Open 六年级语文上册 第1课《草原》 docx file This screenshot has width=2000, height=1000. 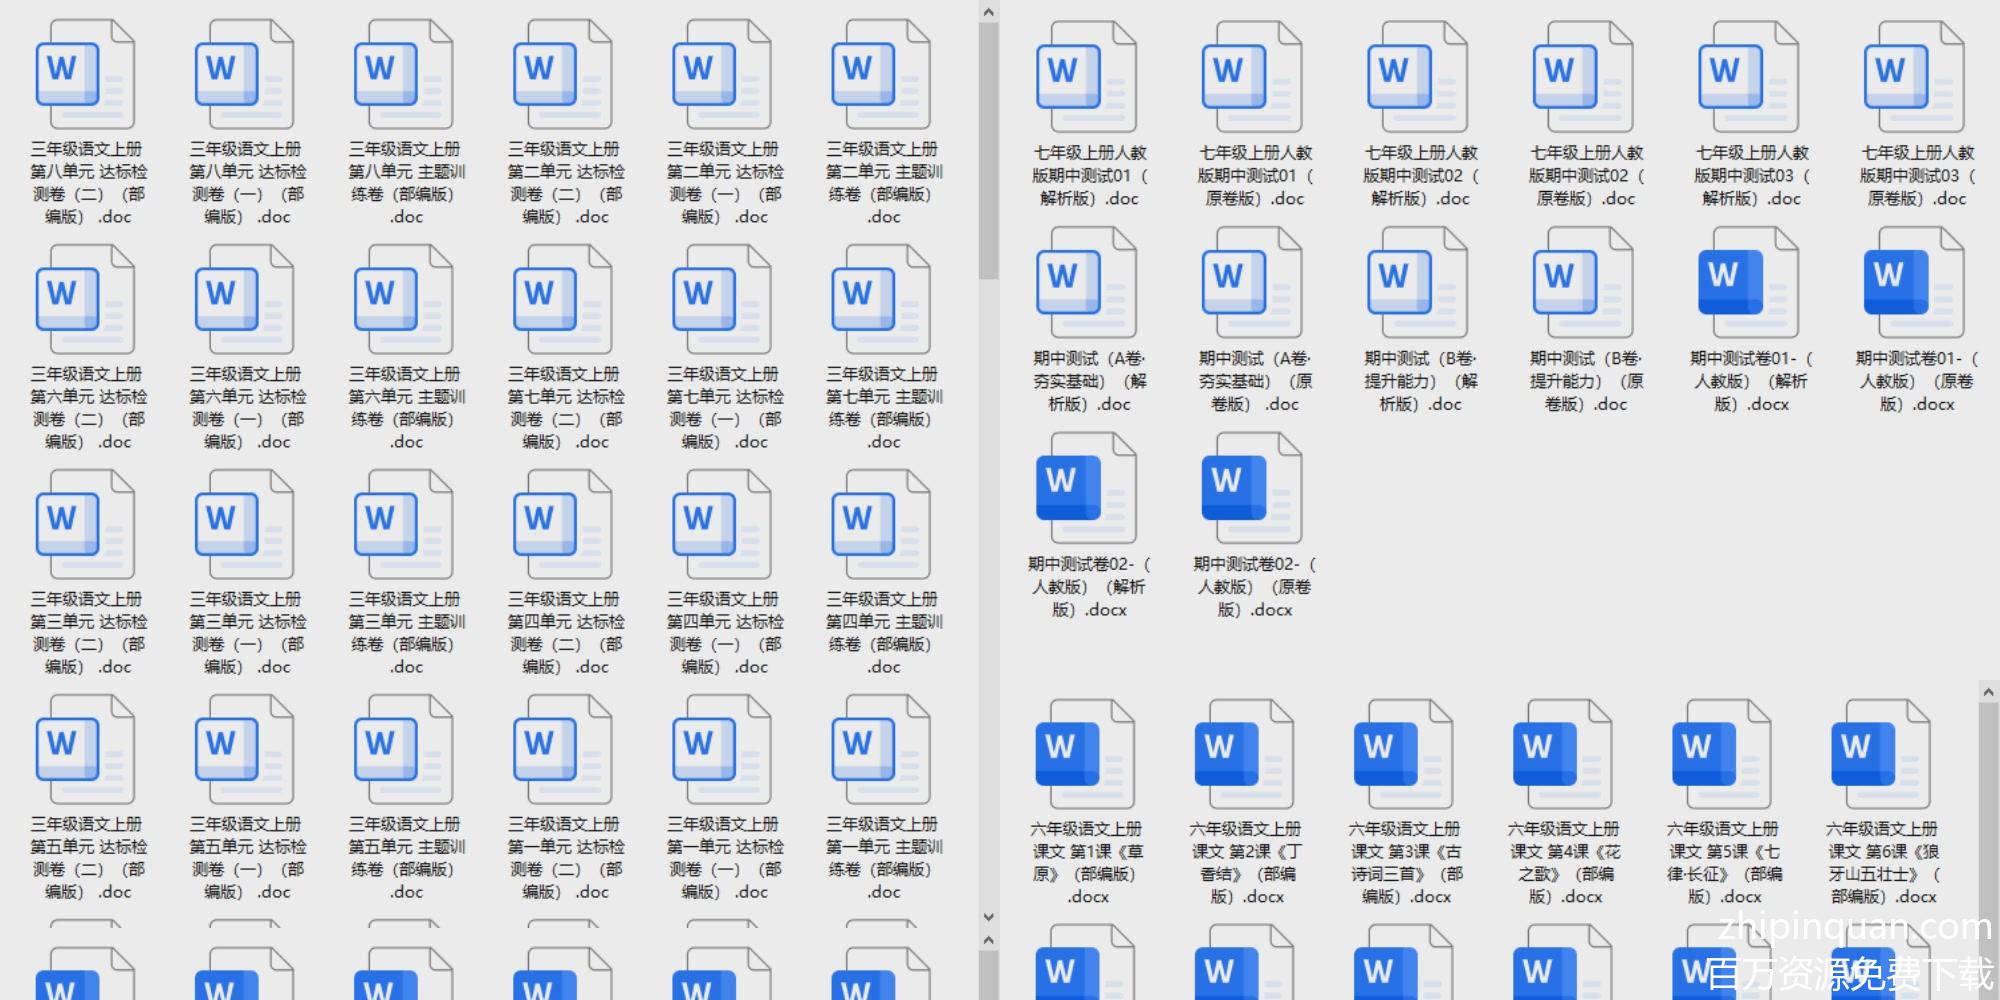point(1085,754)
